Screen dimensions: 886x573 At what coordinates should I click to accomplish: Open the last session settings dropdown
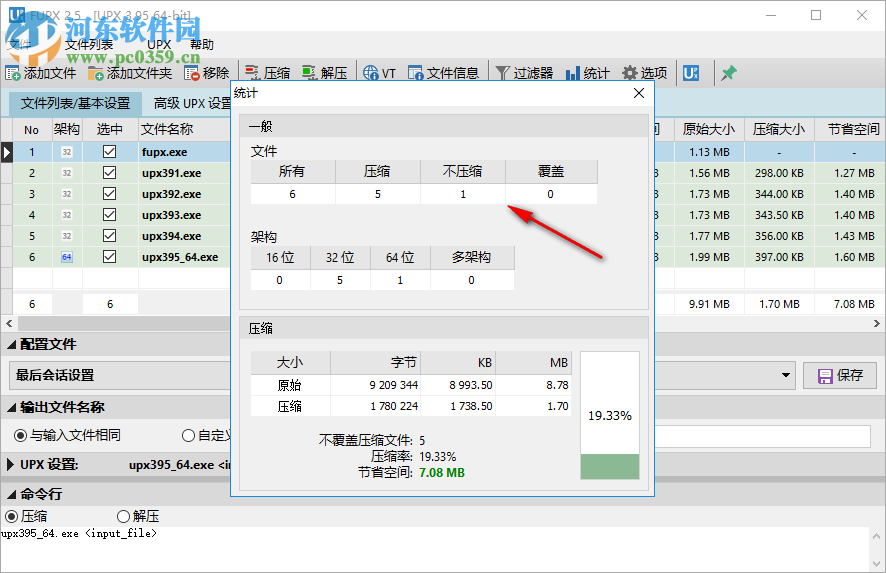click(x=785, y=375)
